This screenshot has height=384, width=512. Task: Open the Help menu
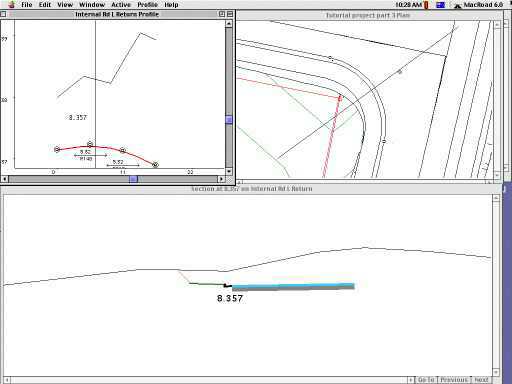pyautogui.click(x=171, y=5)
